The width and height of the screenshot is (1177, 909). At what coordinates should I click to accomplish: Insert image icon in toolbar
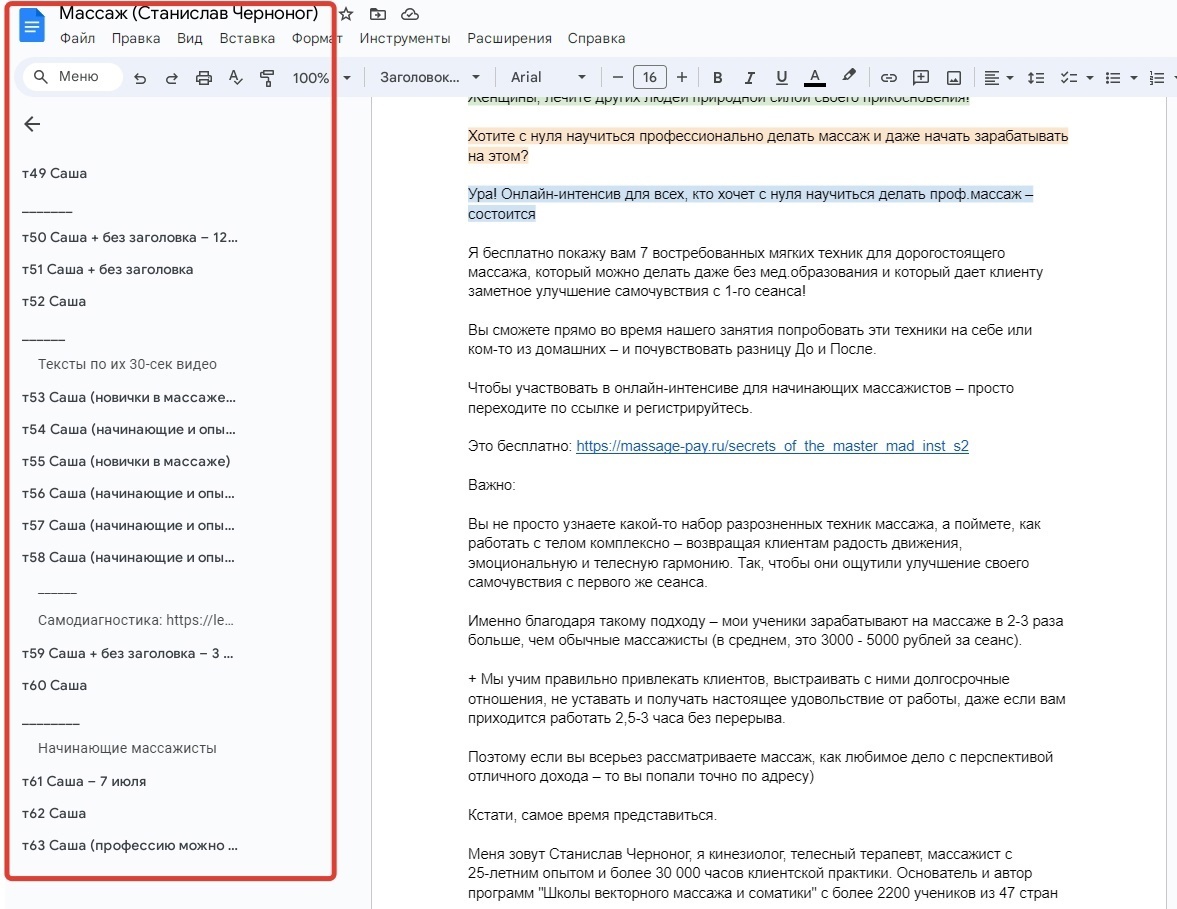953,77
